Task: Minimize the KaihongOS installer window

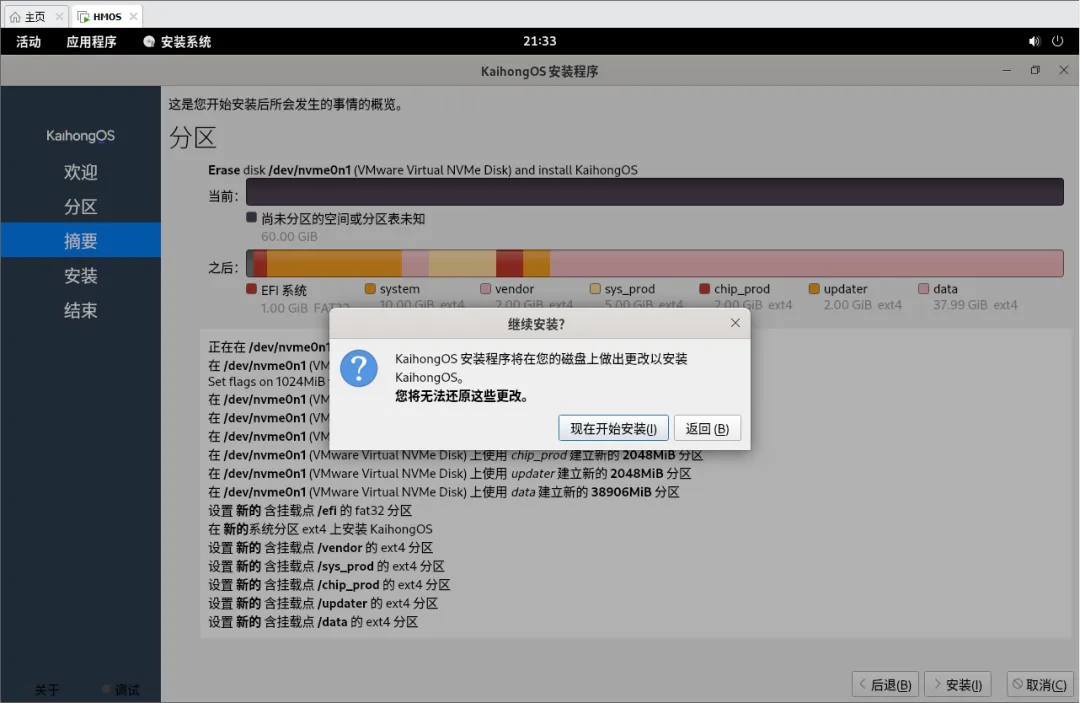Action: (x=1006, y=70)
